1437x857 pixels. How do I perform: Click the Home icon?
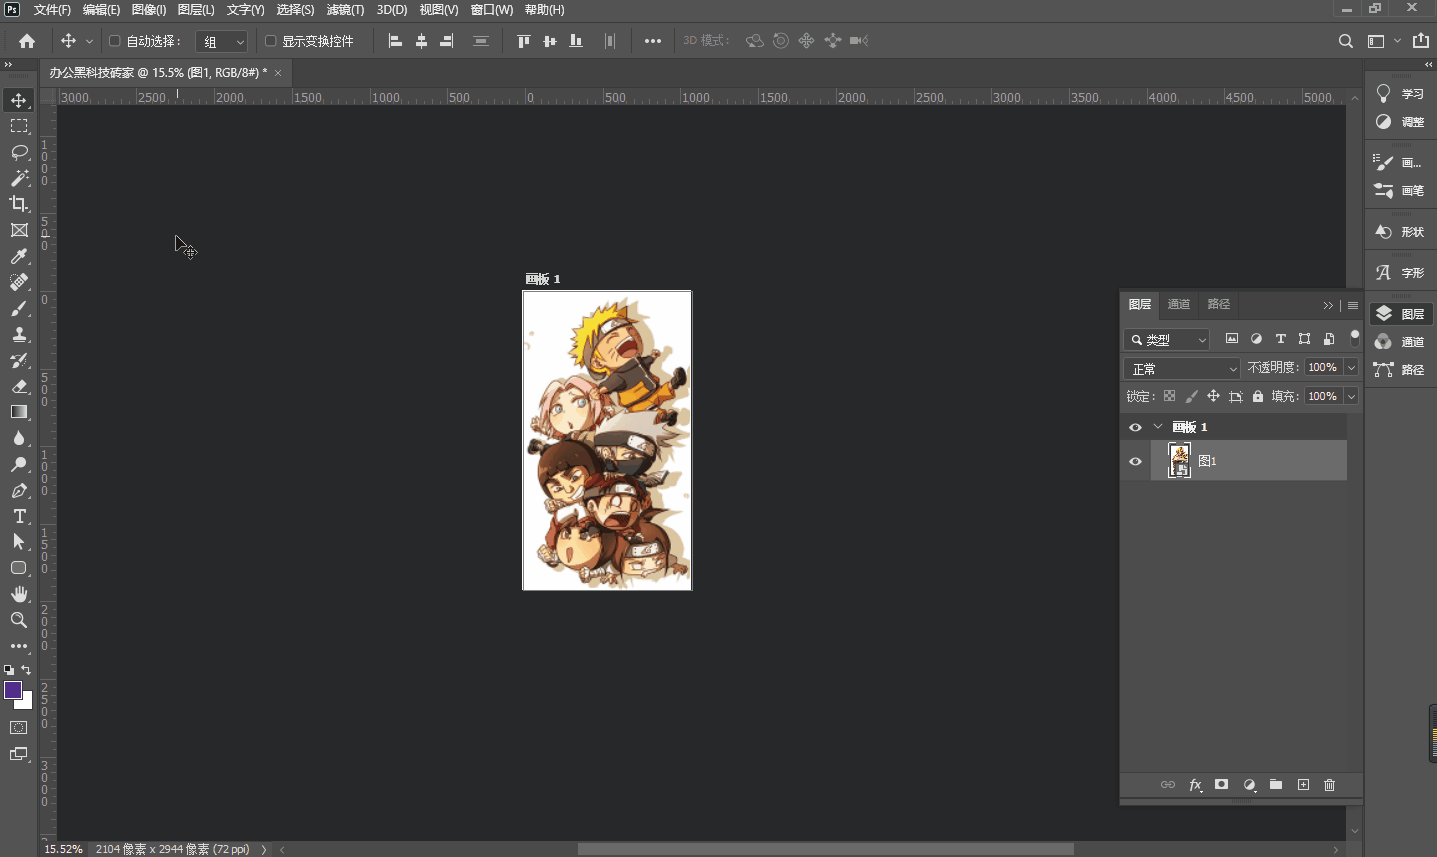tap(27, 41)
